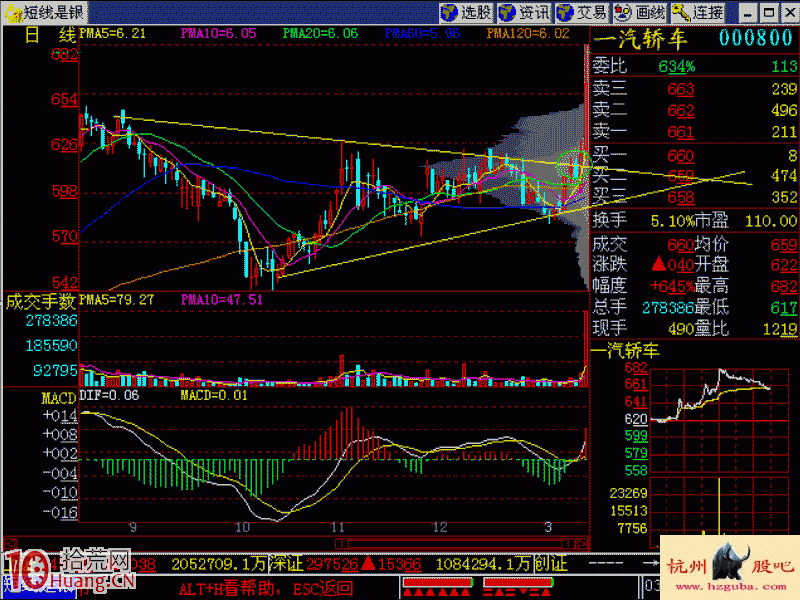The image size is (800, 600).
Task: Click the month 11 label on the time axis
Action: 337,527
